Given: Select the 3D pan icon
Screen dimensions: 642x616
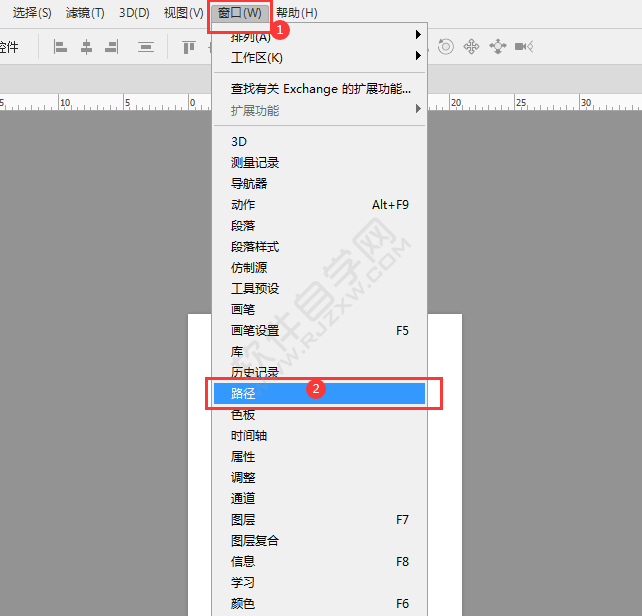Looking at the screenshot, I should pos(471,47).
